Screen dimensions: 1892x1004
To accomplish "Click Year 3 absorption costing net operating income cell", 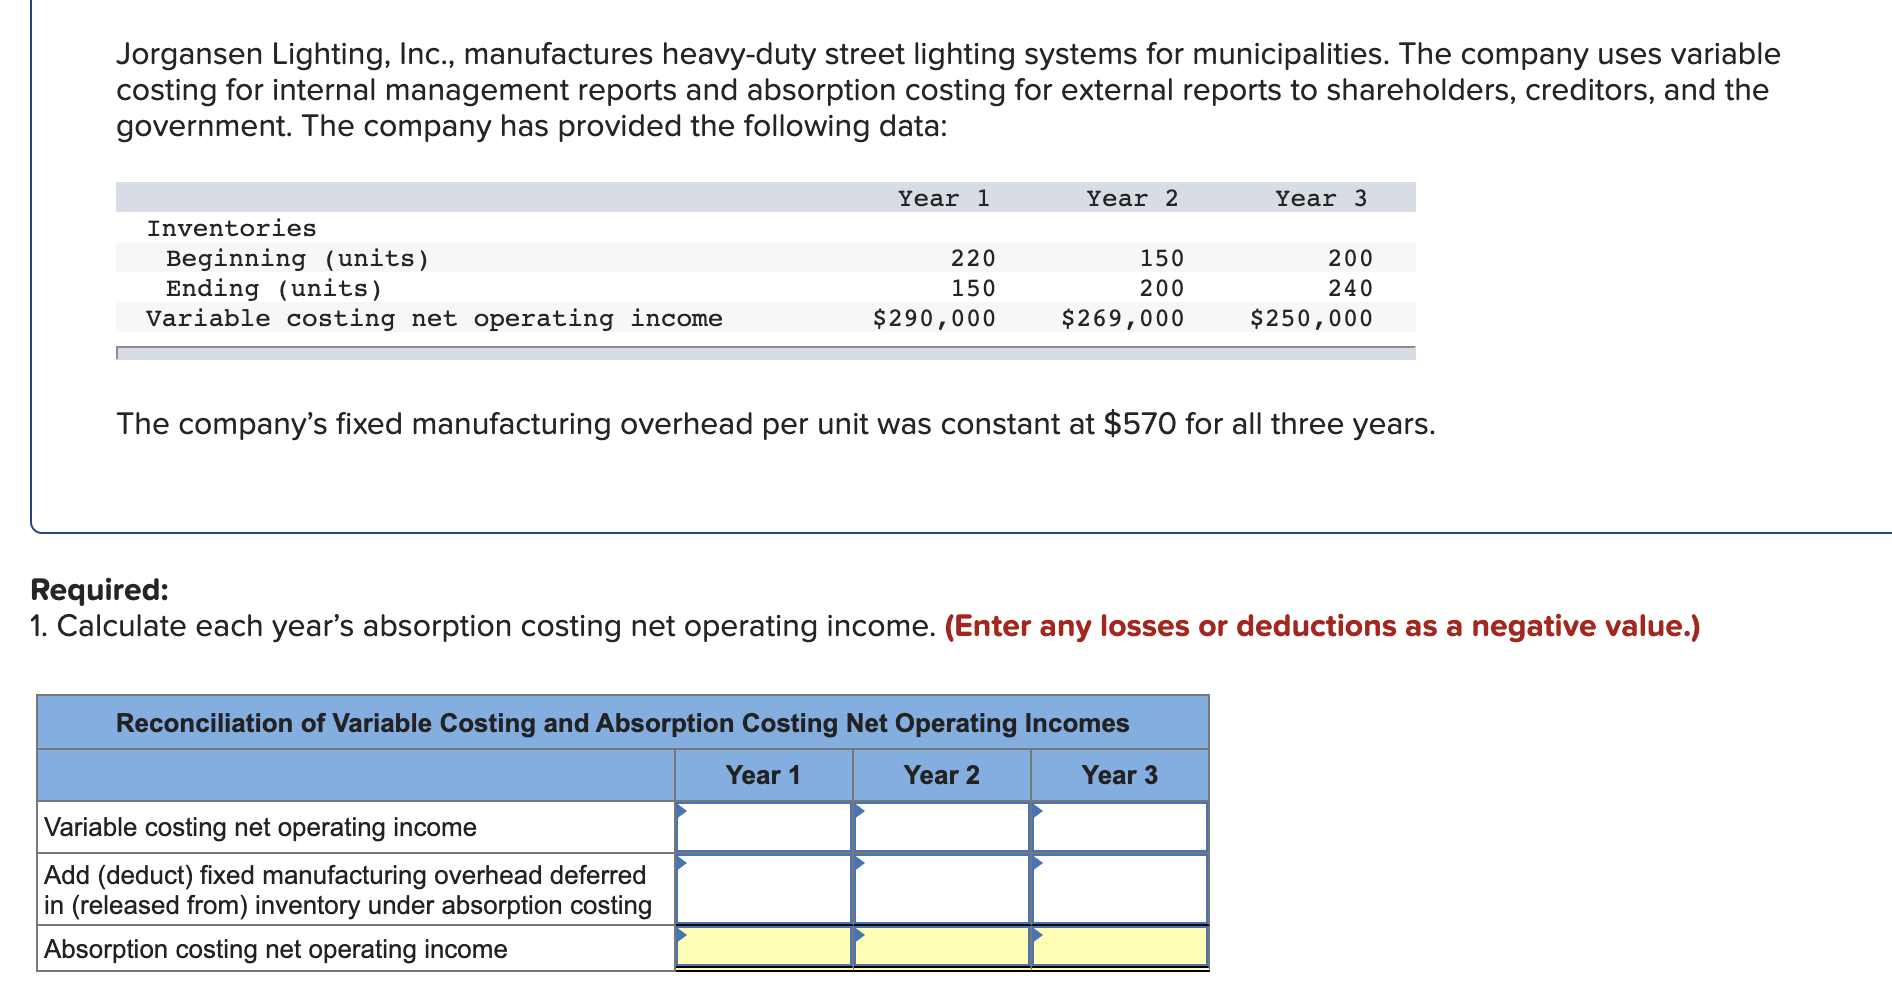I will (1120, 947).
